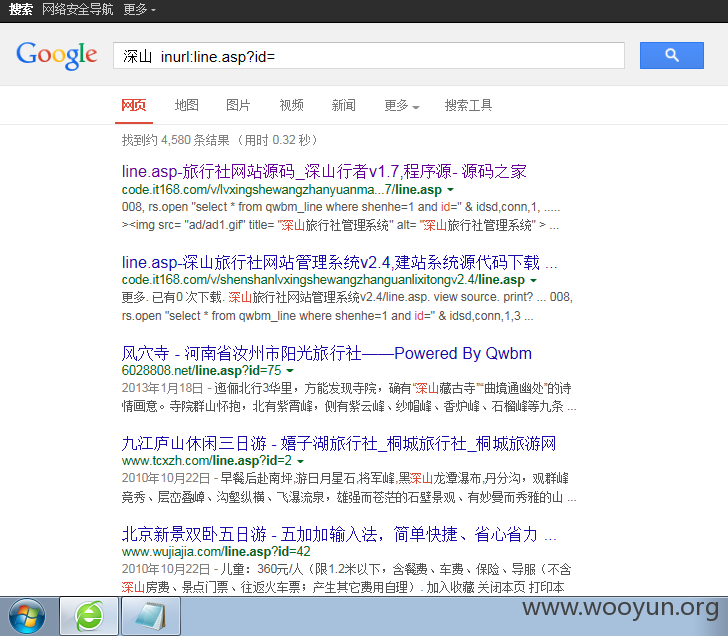Switch to the 图片 tab

click(238, 105)
